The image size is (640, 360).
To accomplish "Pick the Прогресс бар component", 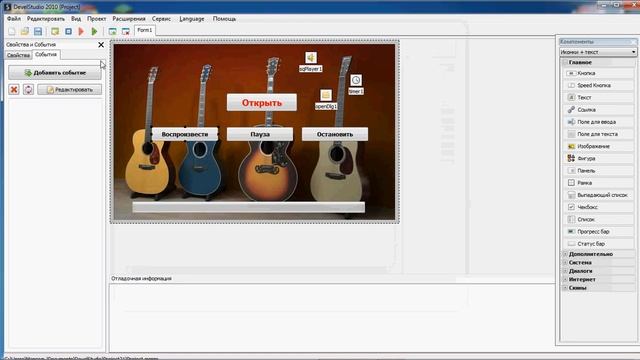I will point(598,231).
